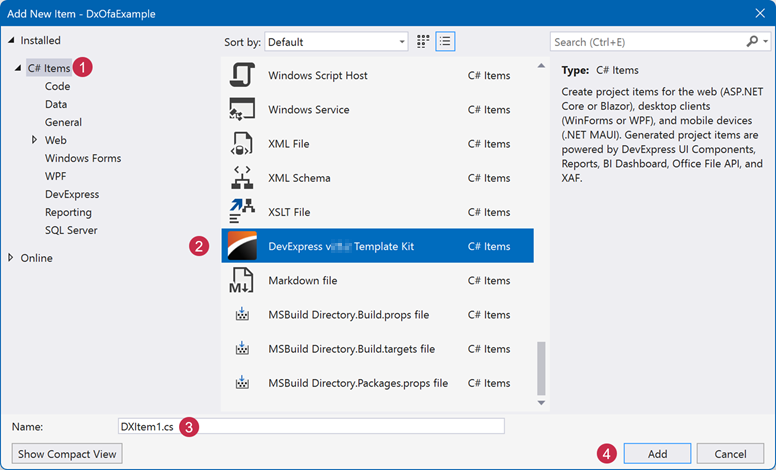Image resolution: width=776 pixels, height=470 pixels.
Task: Open the Sort by Default dropdown
Action: 337,42
